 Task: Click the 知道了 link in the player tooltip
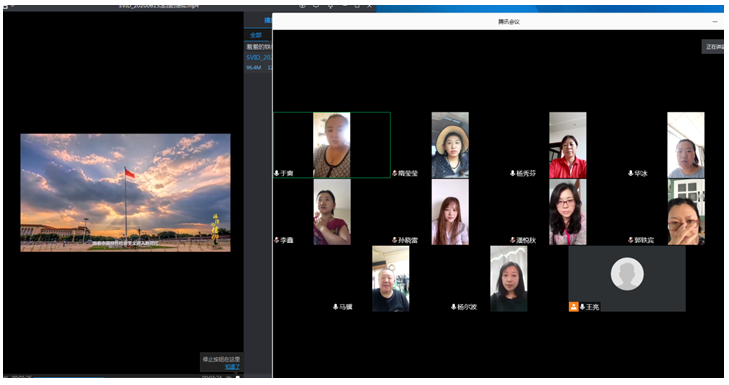coord(232,367)
